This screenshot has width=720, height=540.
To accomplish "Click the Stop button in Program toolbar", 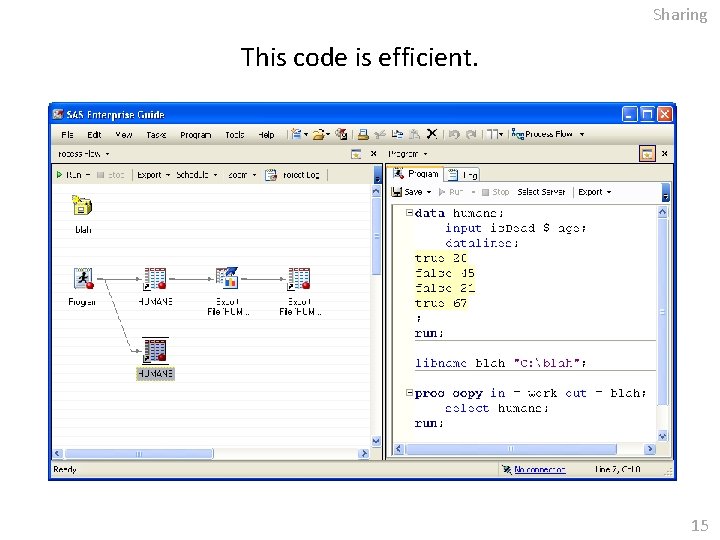I will tap(495, 192).
